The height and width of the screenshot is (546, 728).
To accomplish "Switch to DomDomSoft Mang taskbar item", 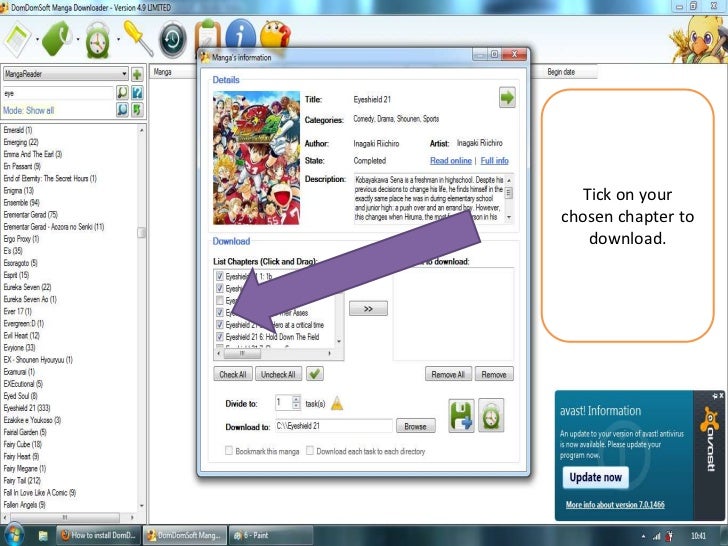I will tap(185, 535).
